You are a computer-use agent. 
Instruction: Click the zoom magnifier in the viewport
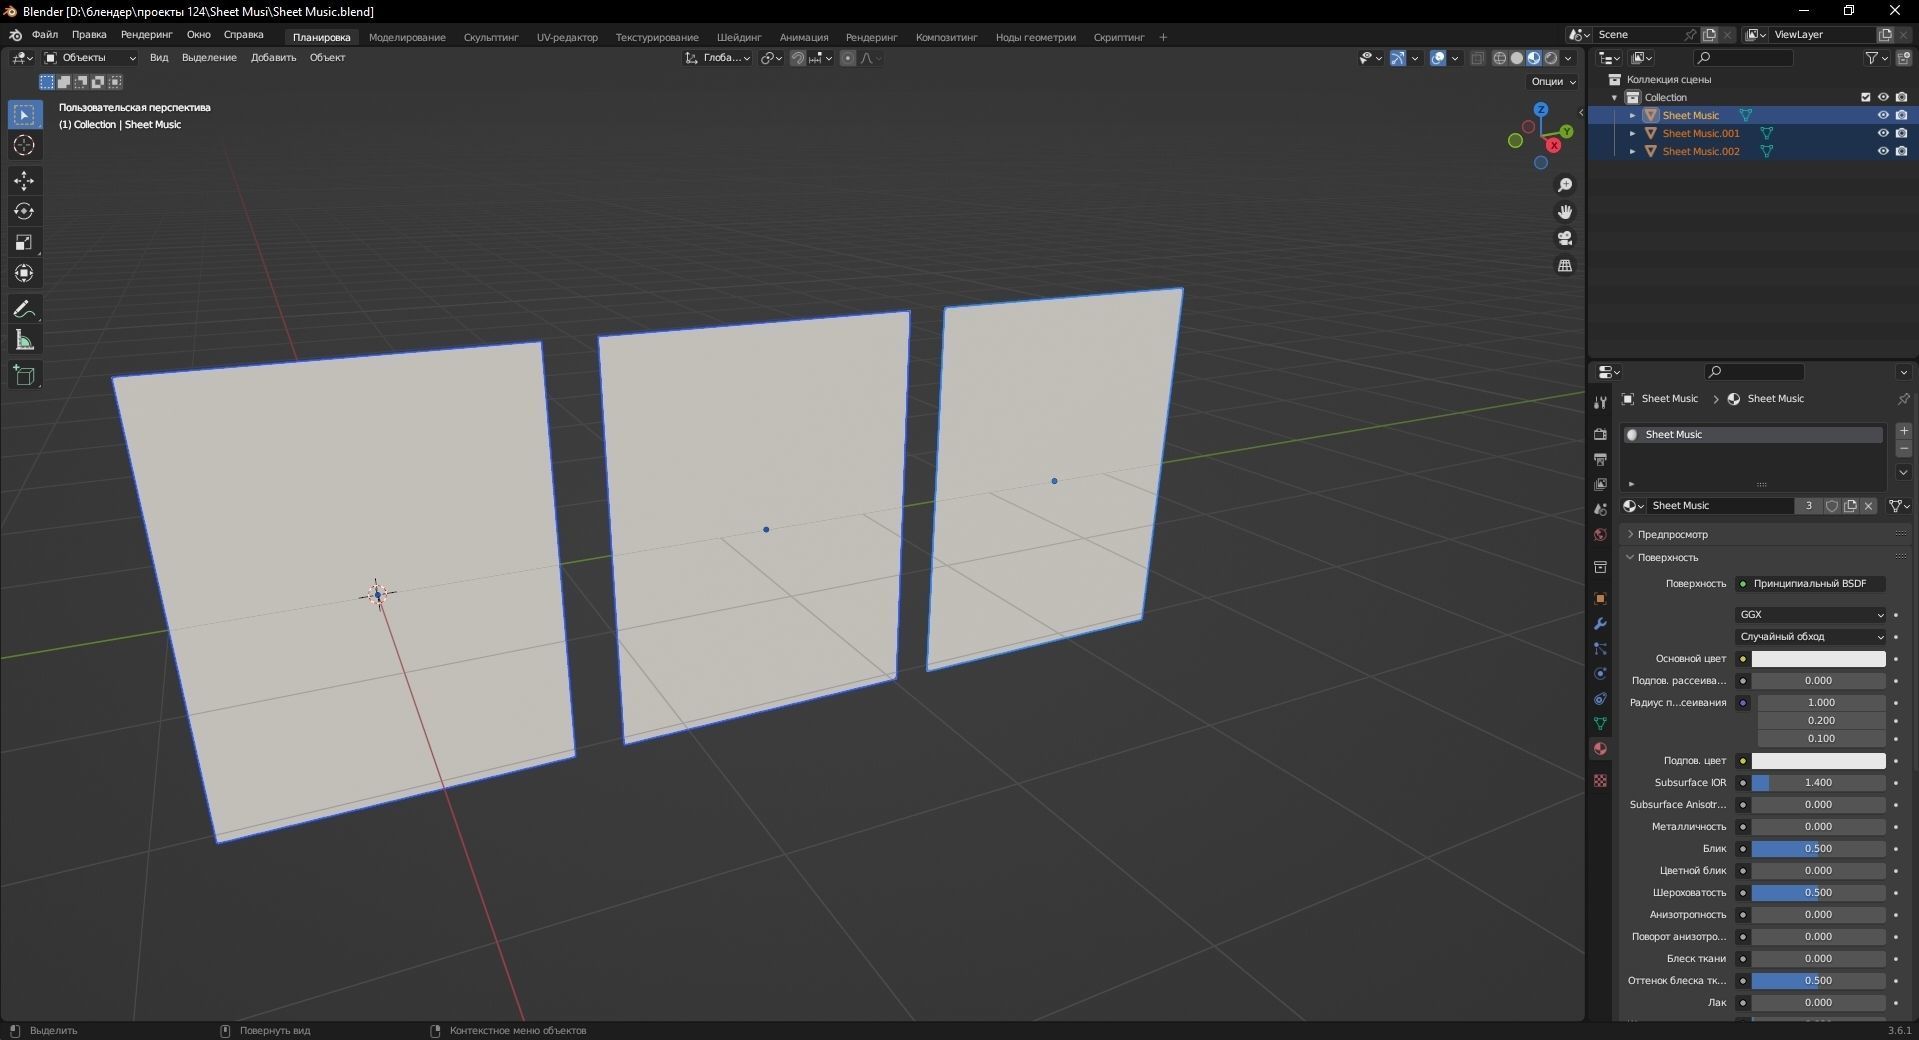tap(1565, 186)
